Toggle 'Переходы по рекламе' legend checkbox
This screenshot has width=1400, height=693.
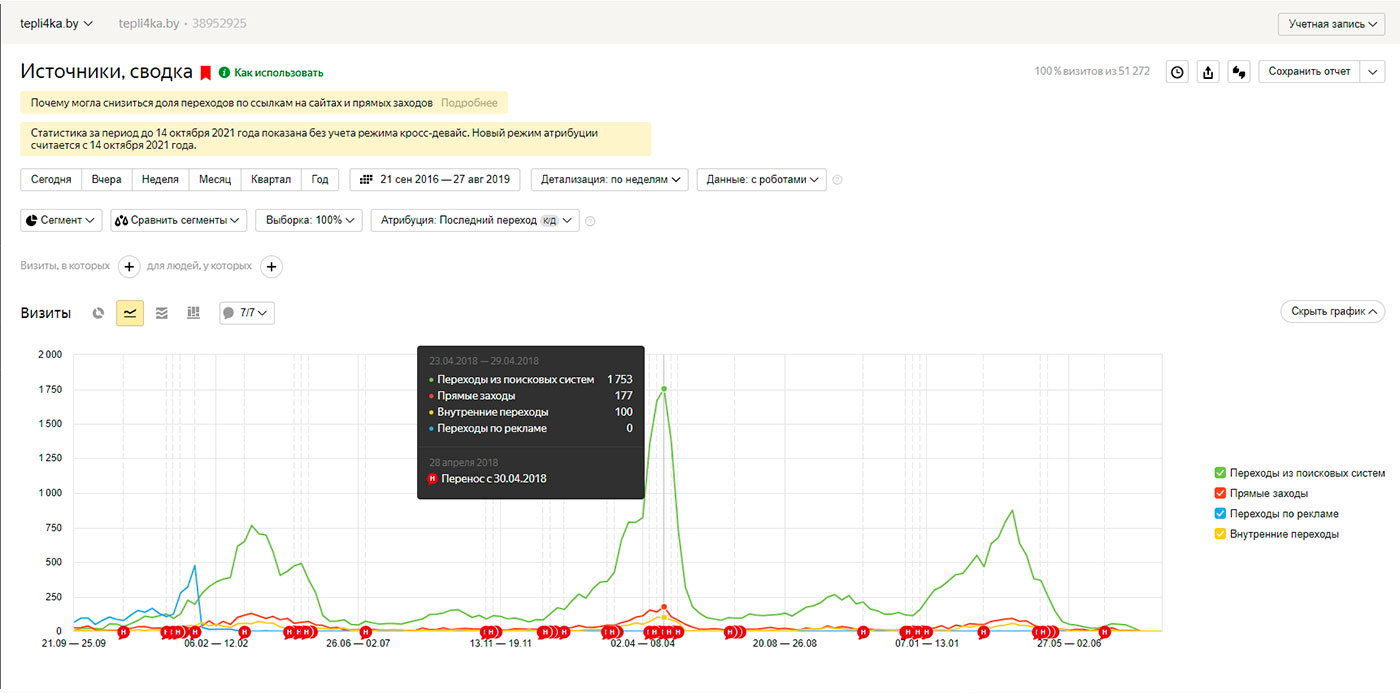(x=1220, y=514)
